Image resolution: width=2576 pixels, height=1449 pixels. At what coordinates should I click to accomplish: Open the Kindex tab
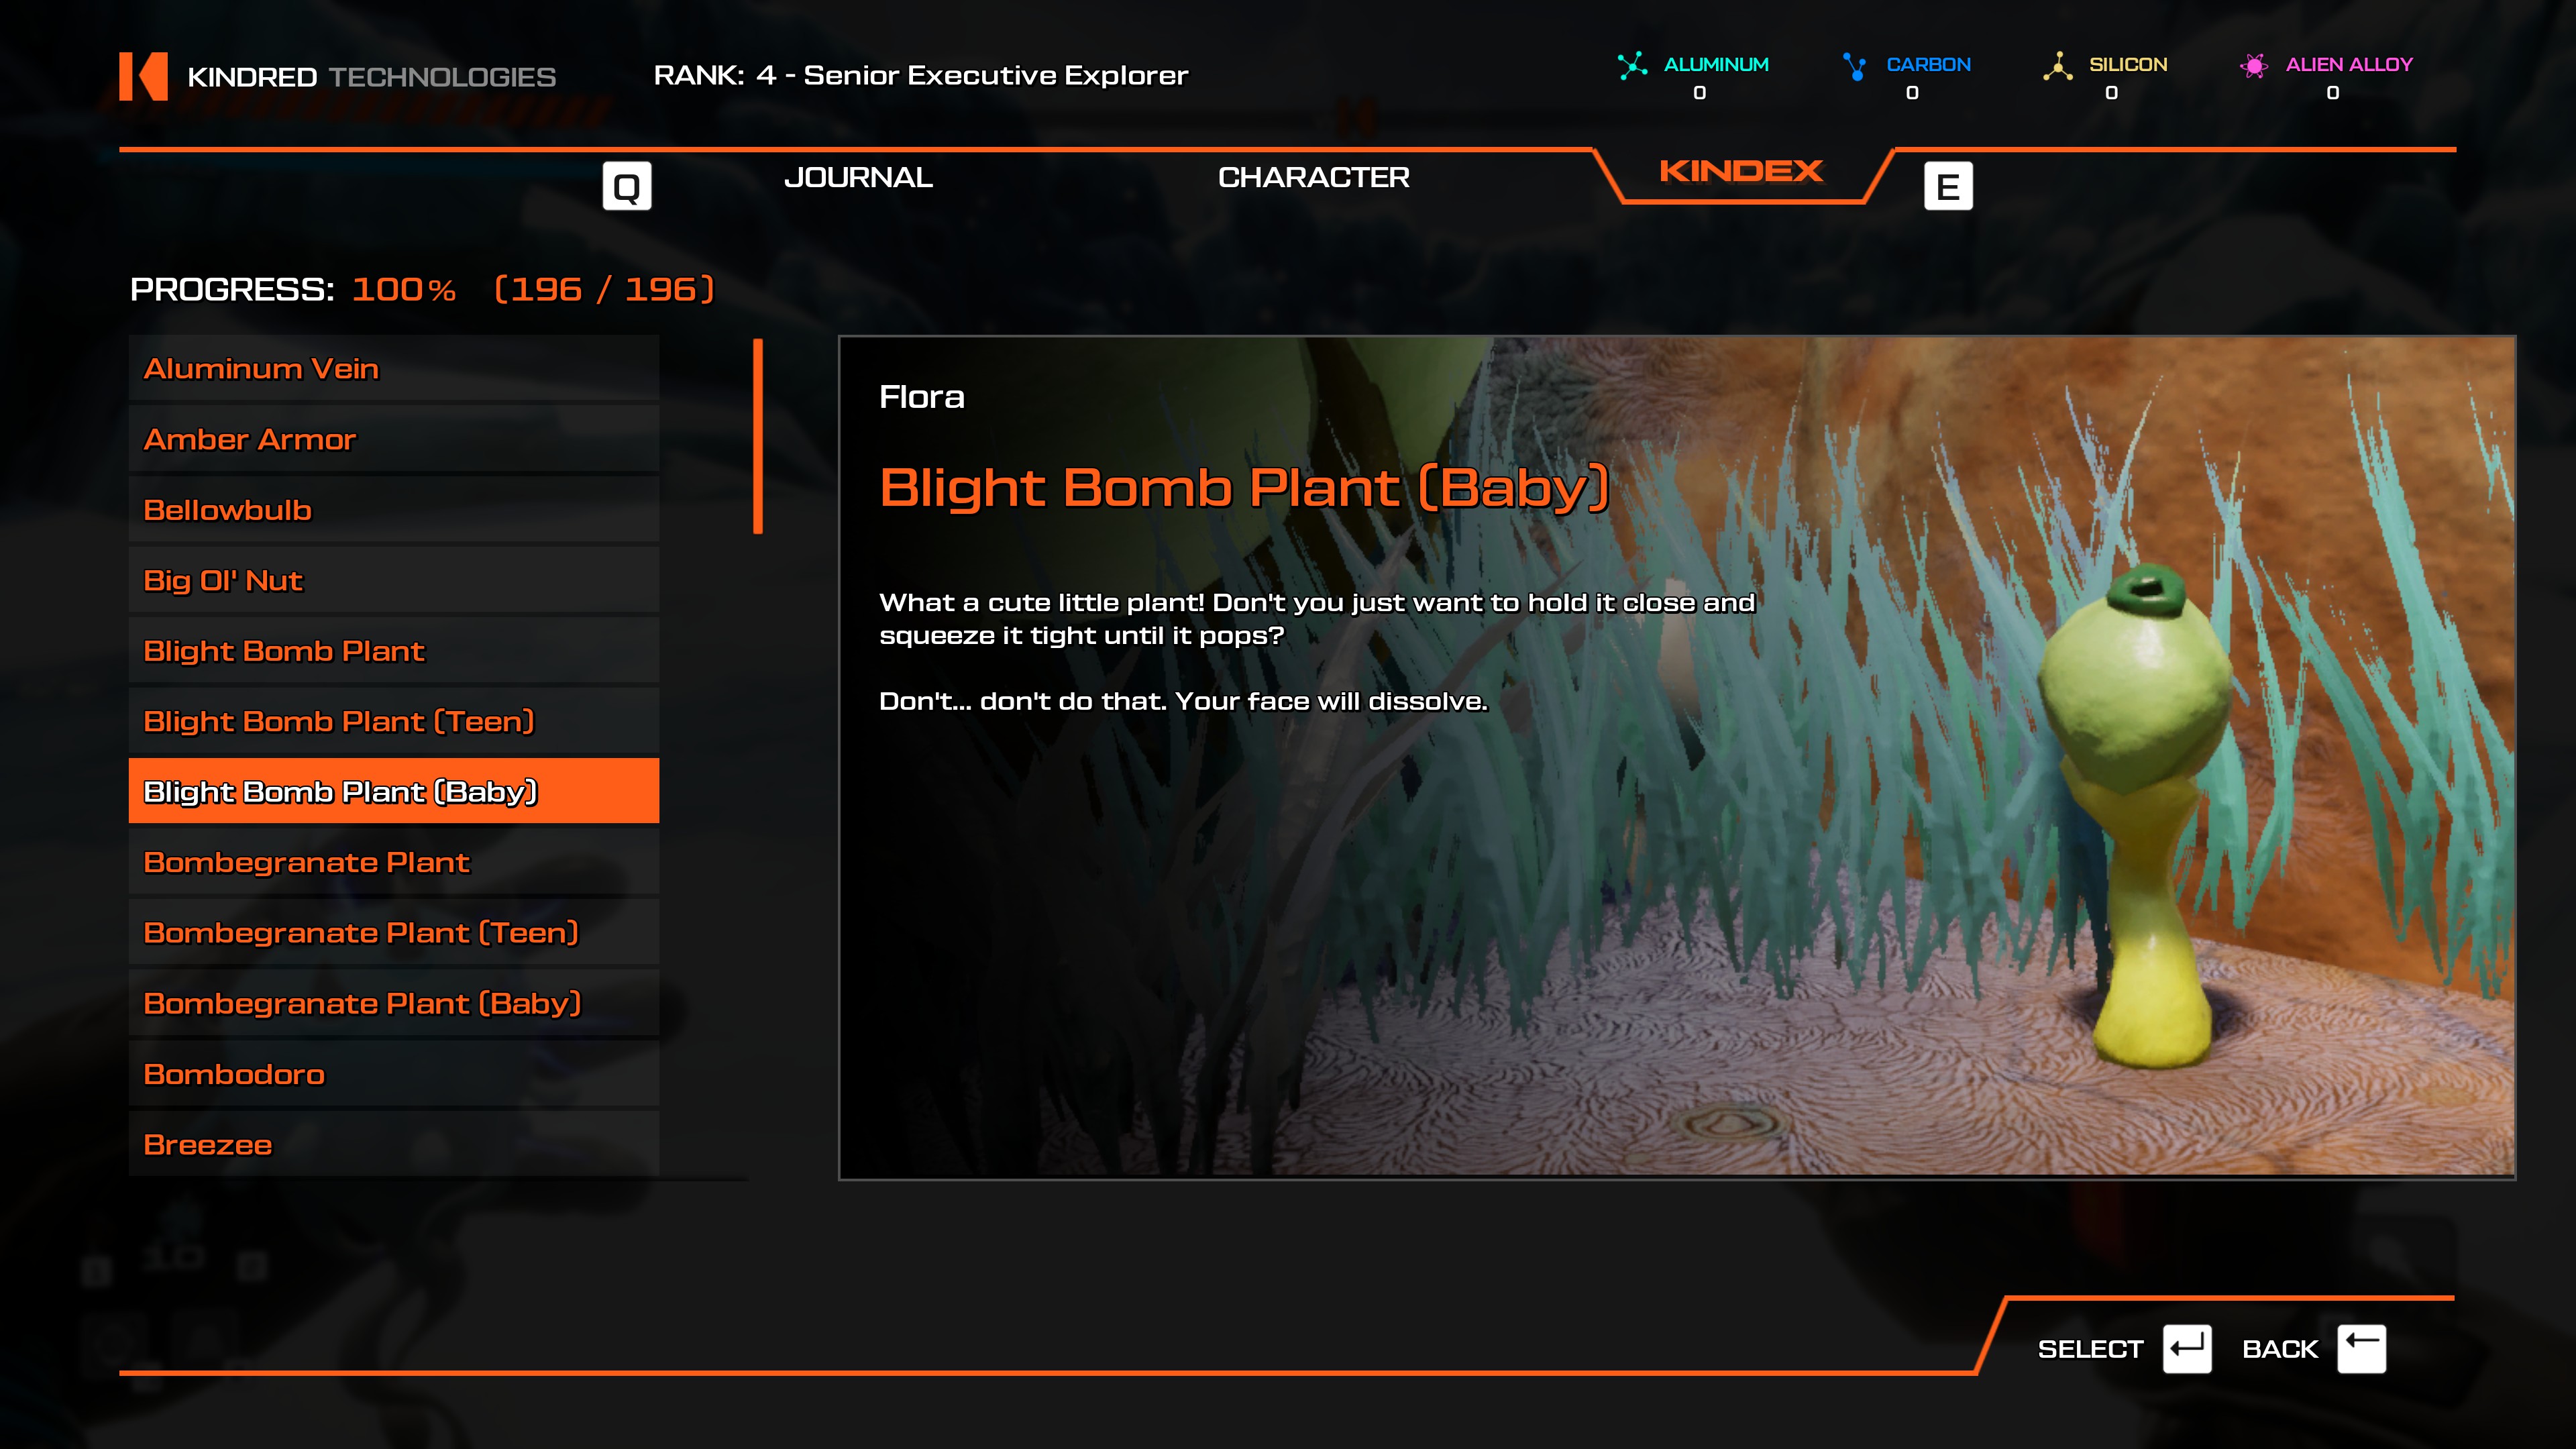[1741, 172]
